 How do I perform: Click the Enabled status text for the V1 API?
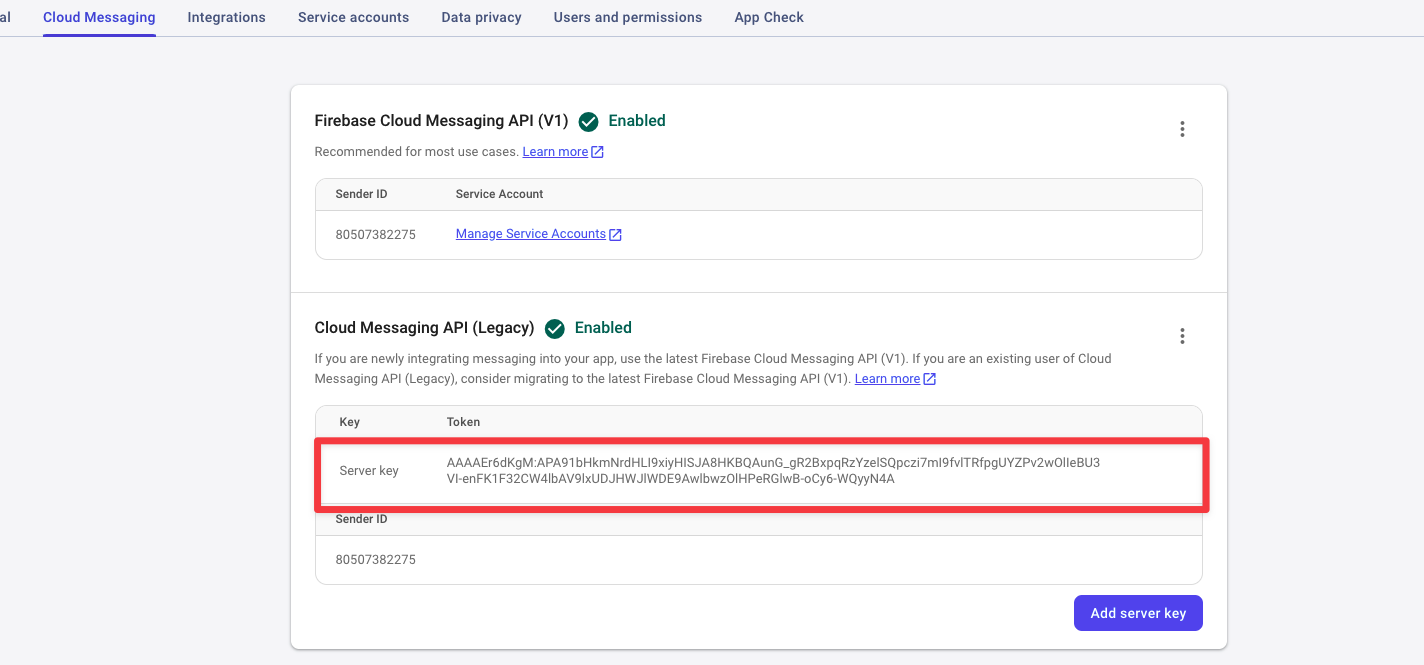point(637,121)
